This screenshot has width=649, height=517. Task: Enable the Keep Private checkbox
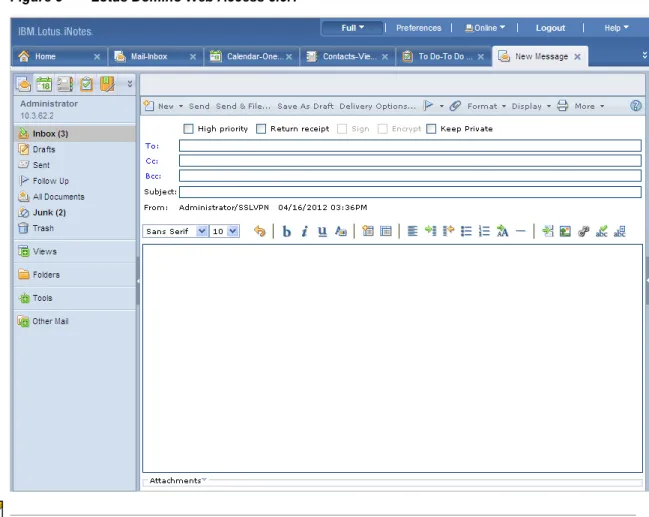point(431,129)
